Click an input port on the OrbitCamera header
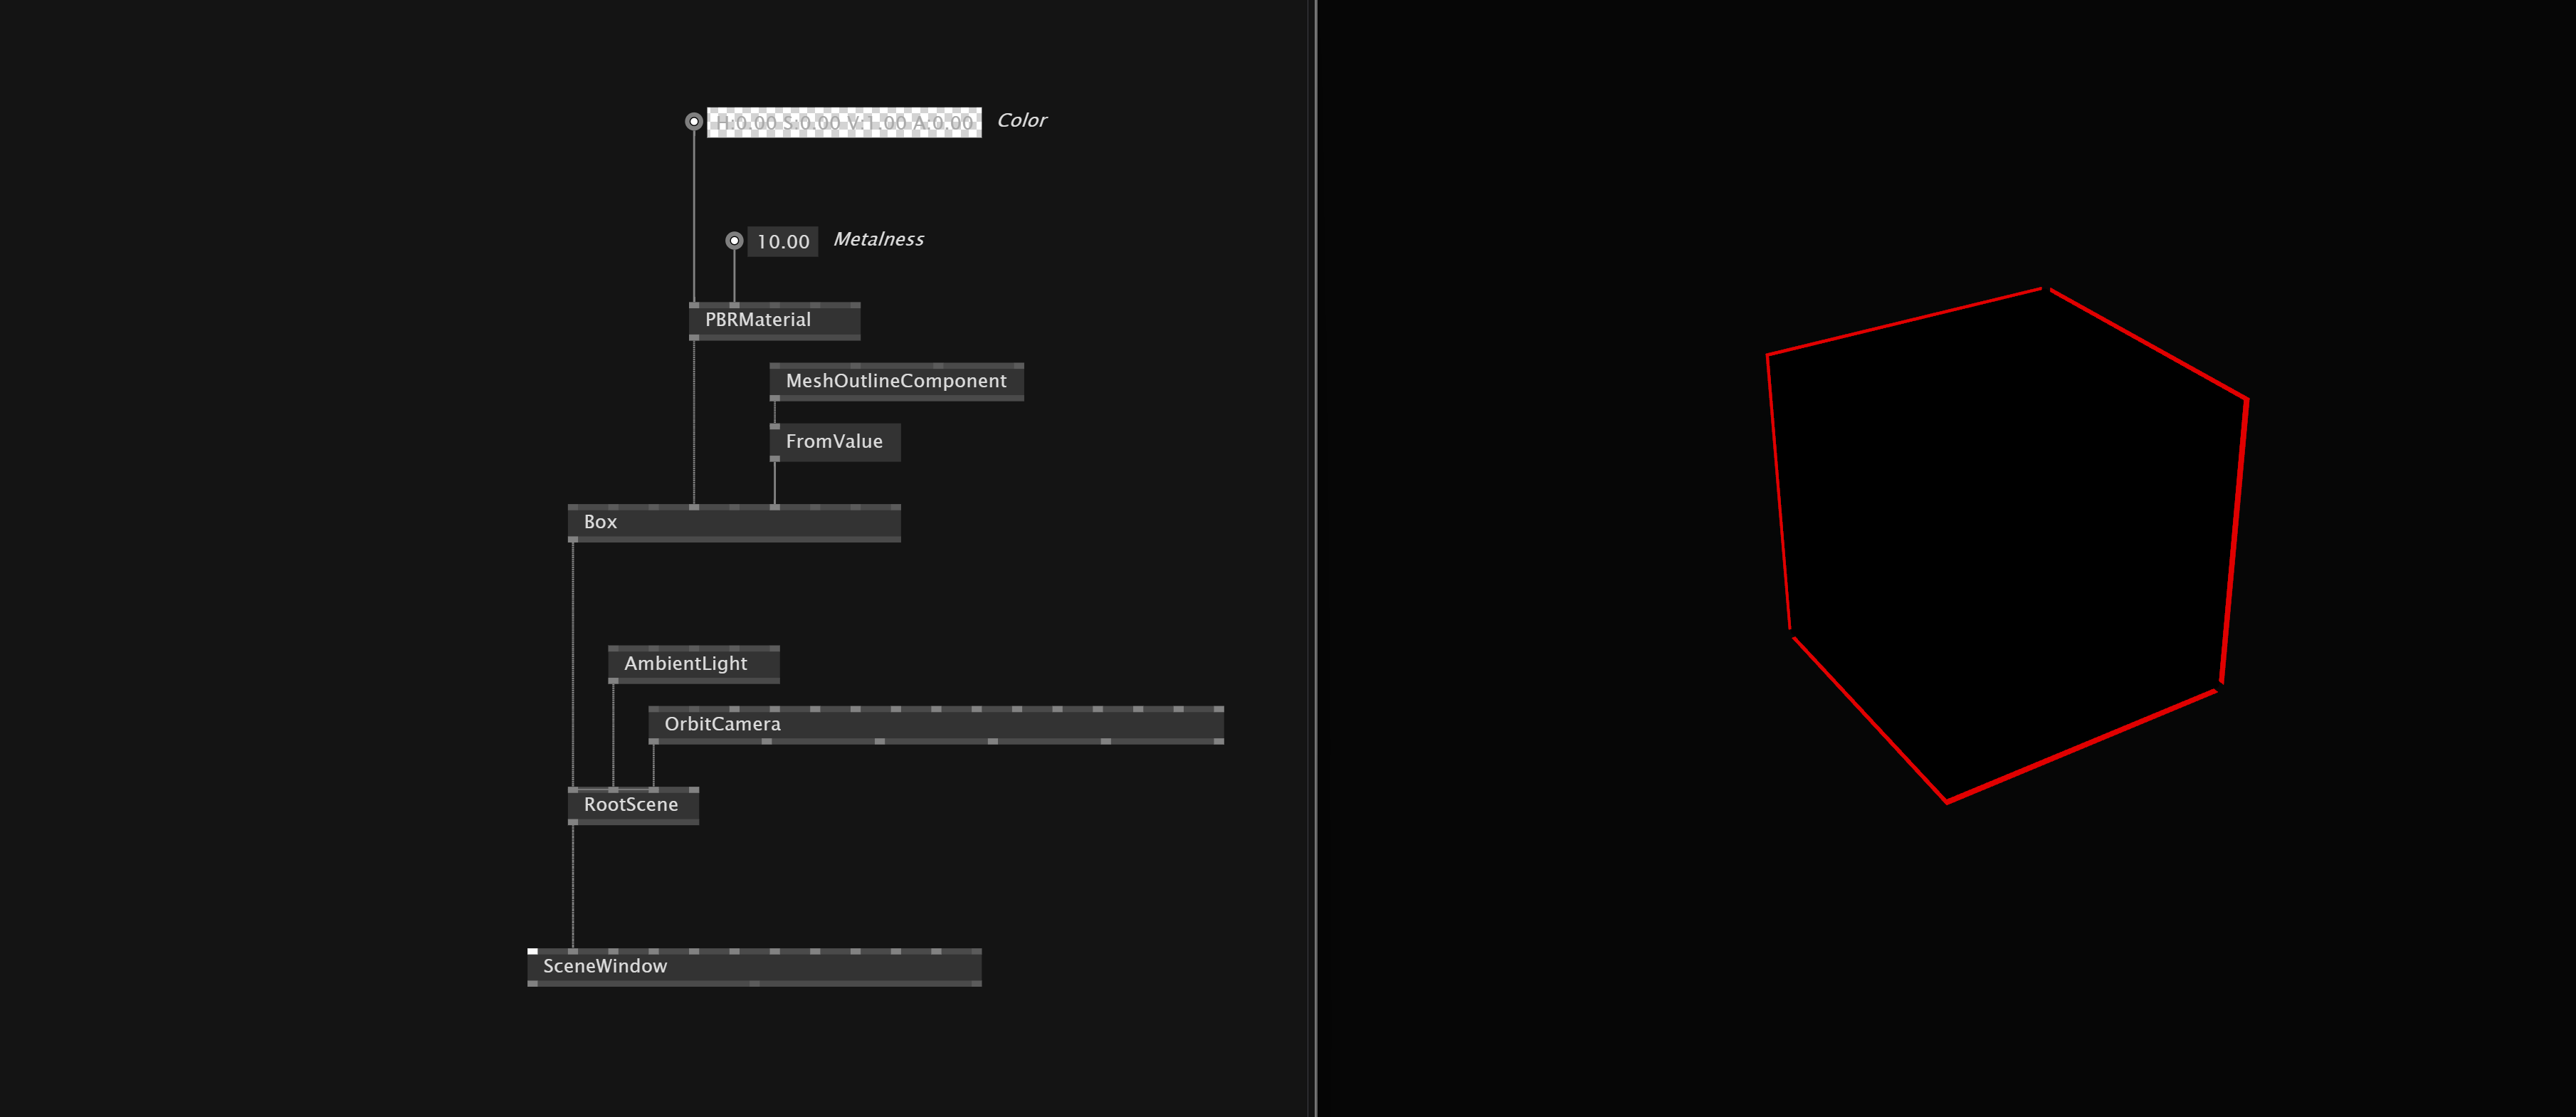 (x=655, y=710)
